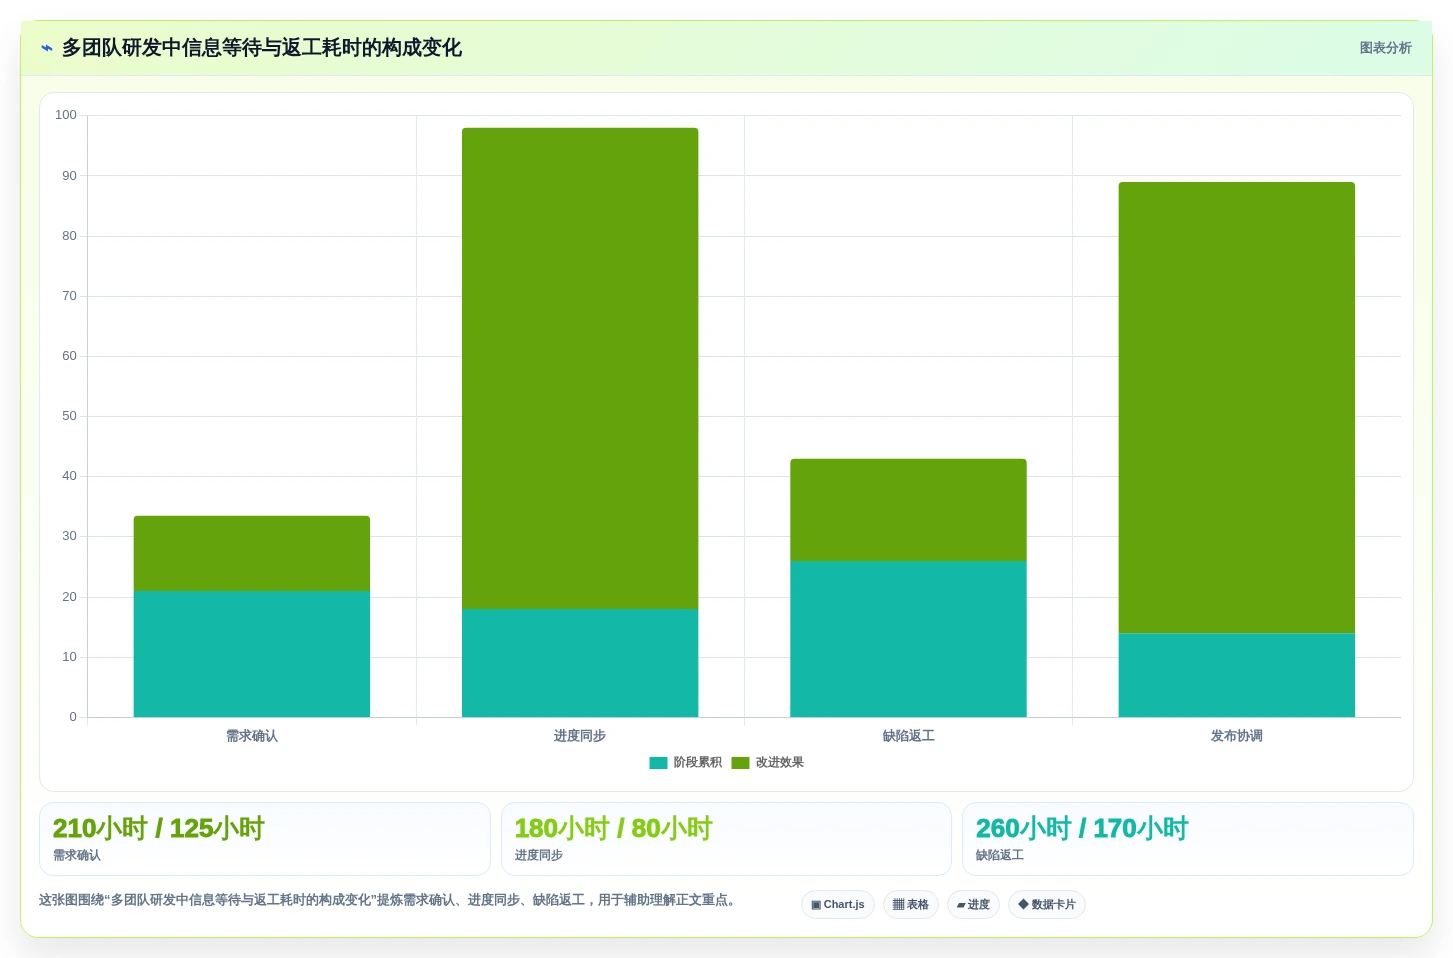The height and width of the screenshot is (958, 1453).
Task: Select the 表格 tag chip
Action: 911,905
